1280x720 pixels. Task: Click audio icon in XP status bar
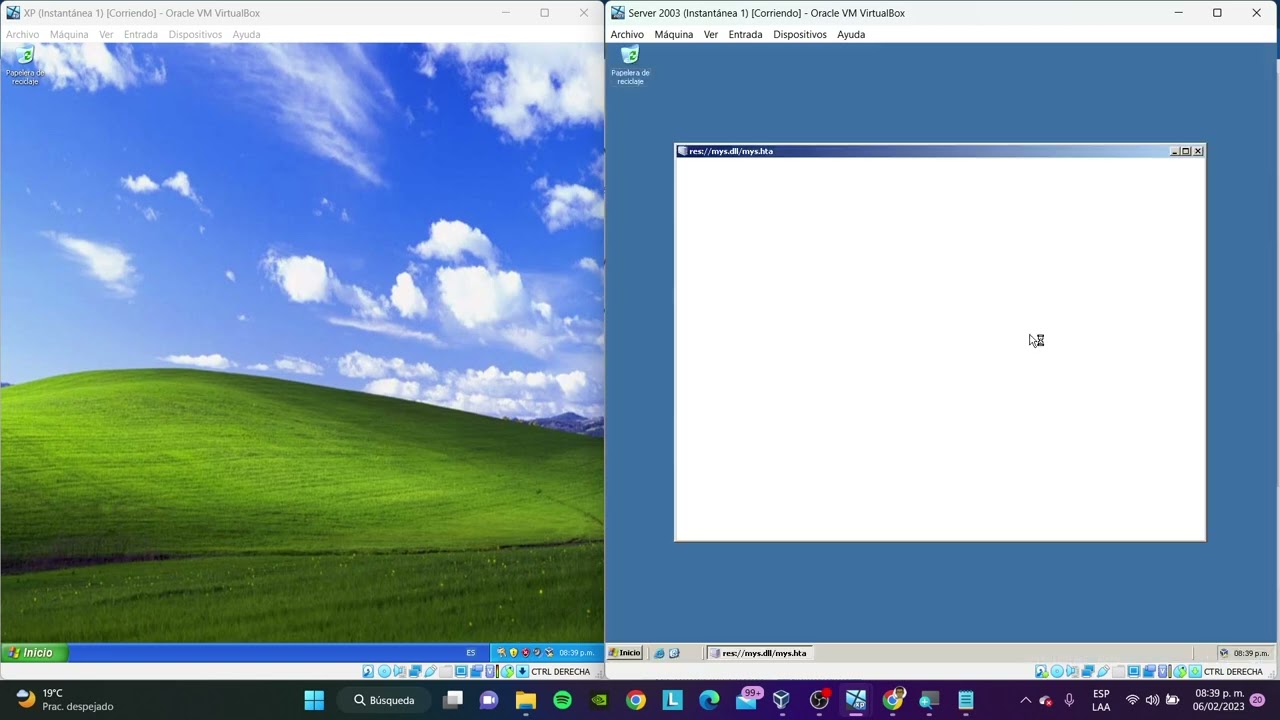[x=400, y=672]
